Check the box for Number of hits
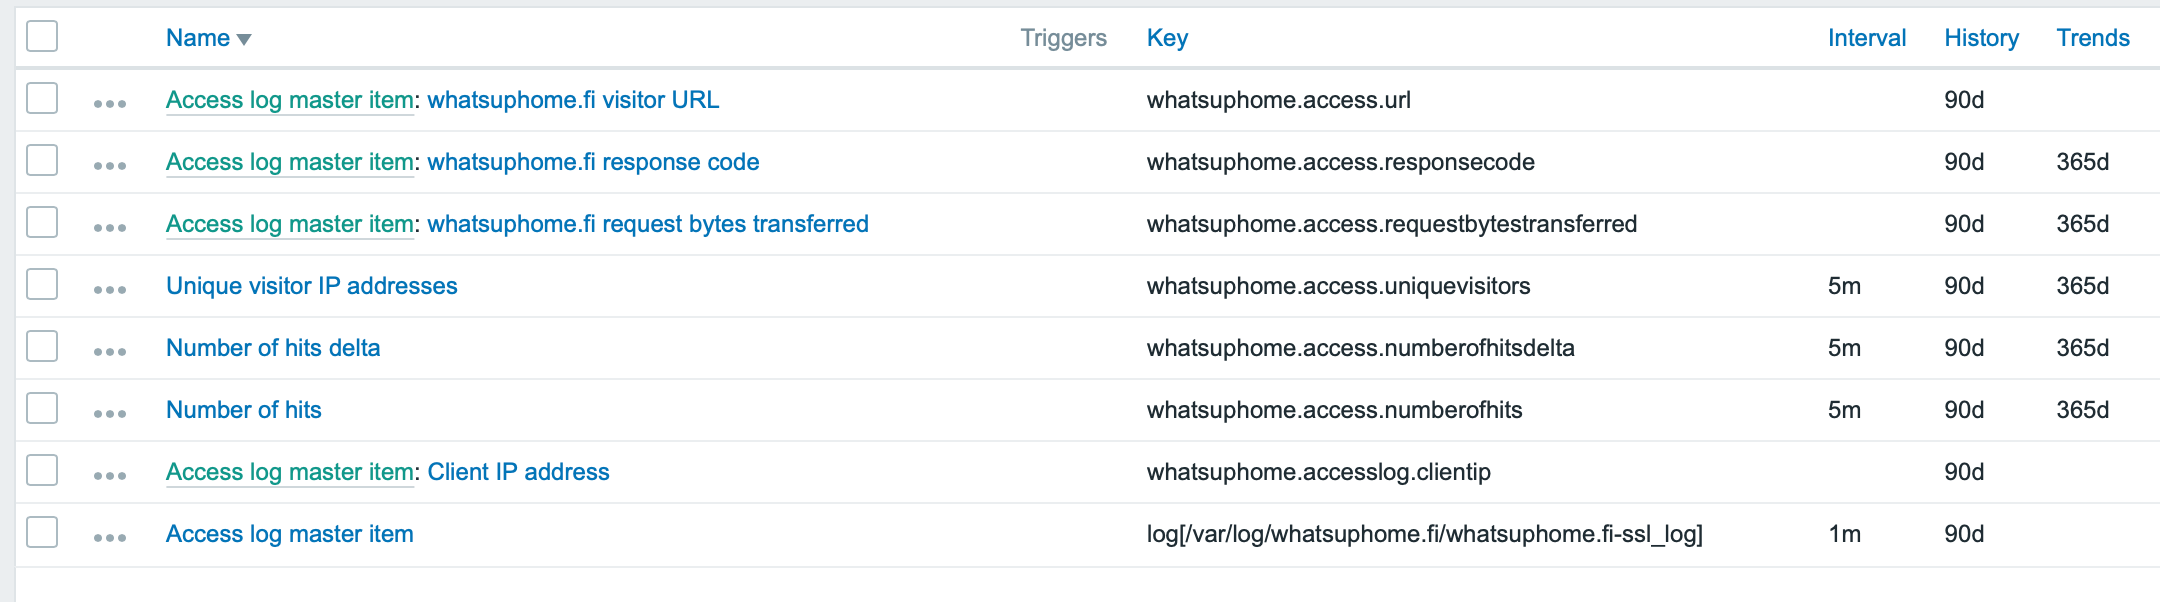Screen dimensions: 2160x602 click(x=42, y=408)
